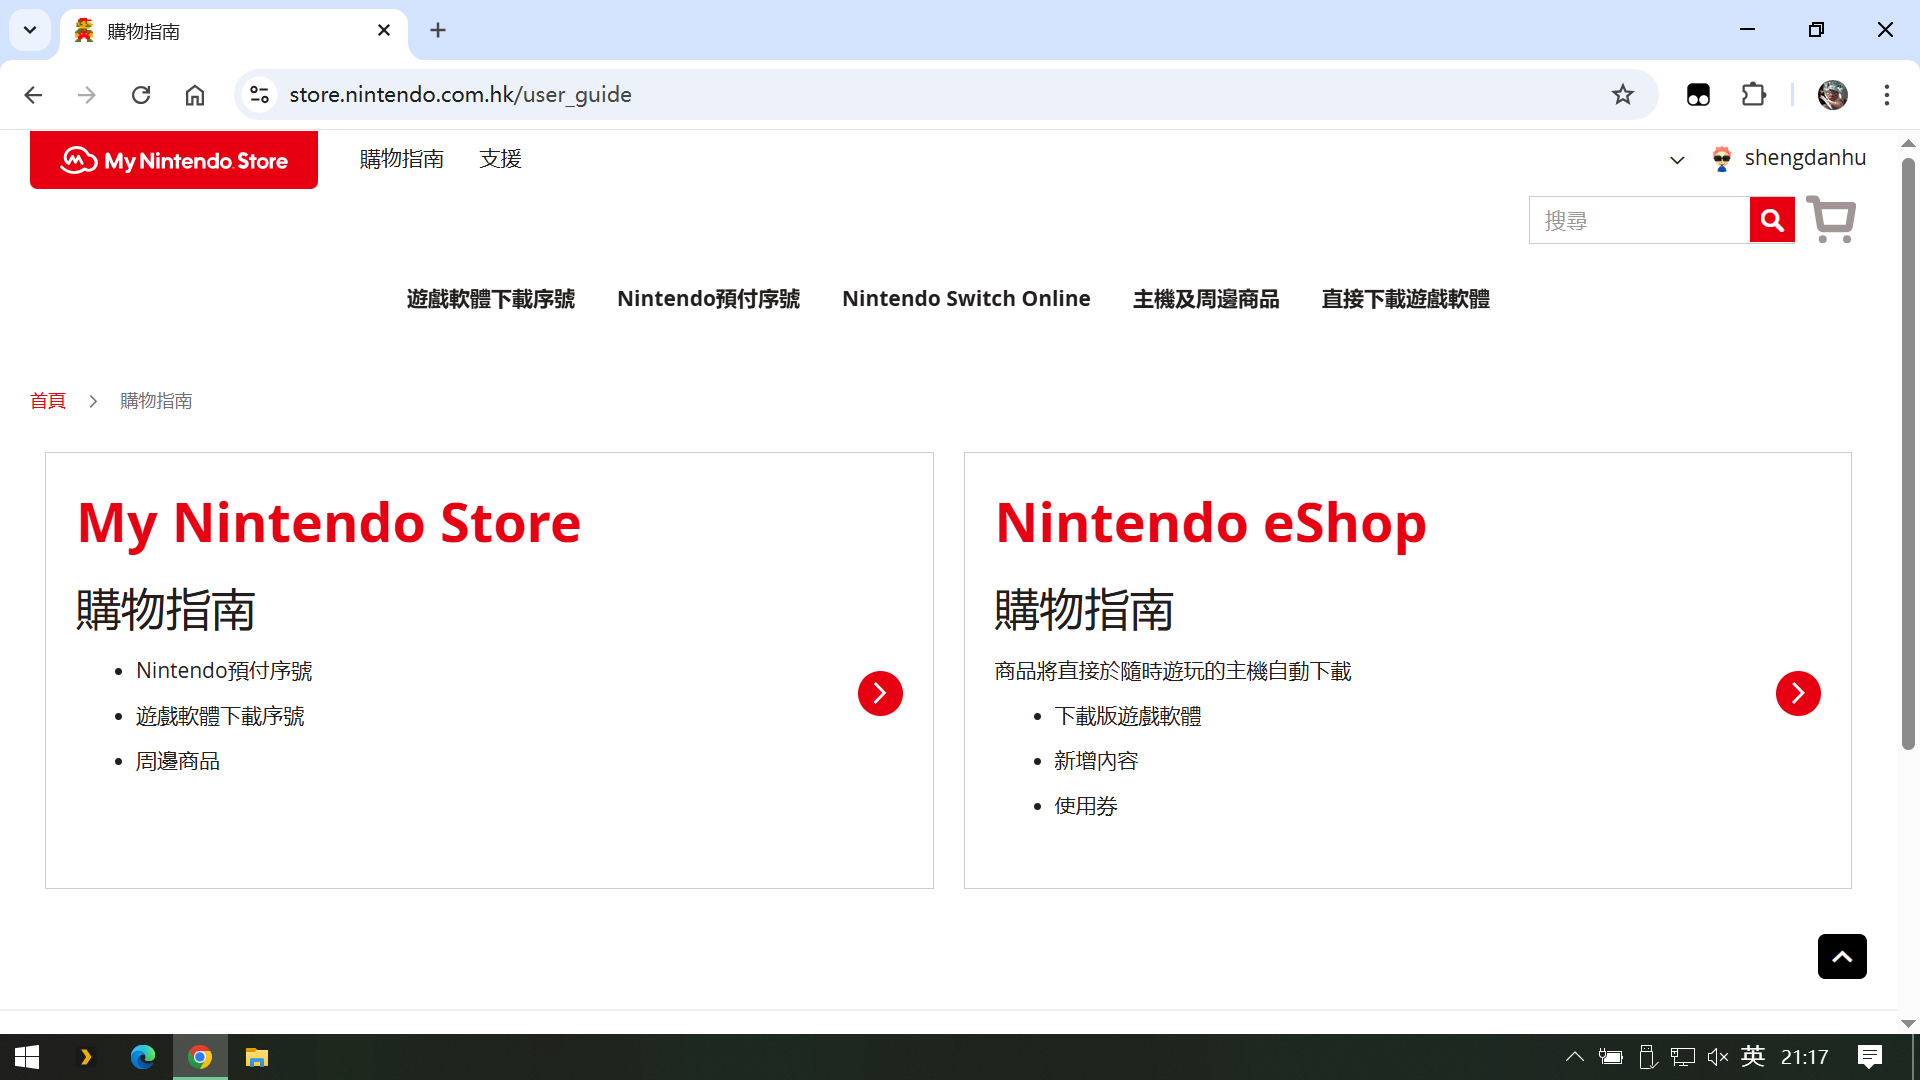Switch the 英 input method indicator
1920x1080 pixels.
click(1753, 1057)
